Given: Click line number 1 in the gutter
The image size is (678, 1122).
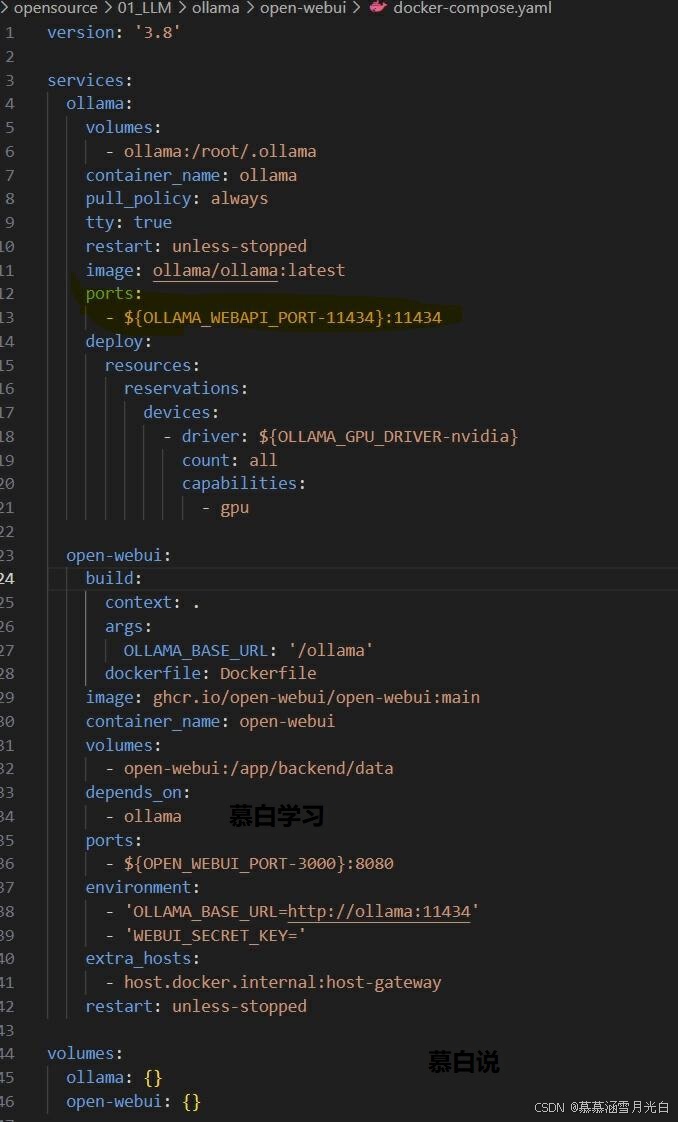Looking at the screenshot, I should click(x=9, y=32).
